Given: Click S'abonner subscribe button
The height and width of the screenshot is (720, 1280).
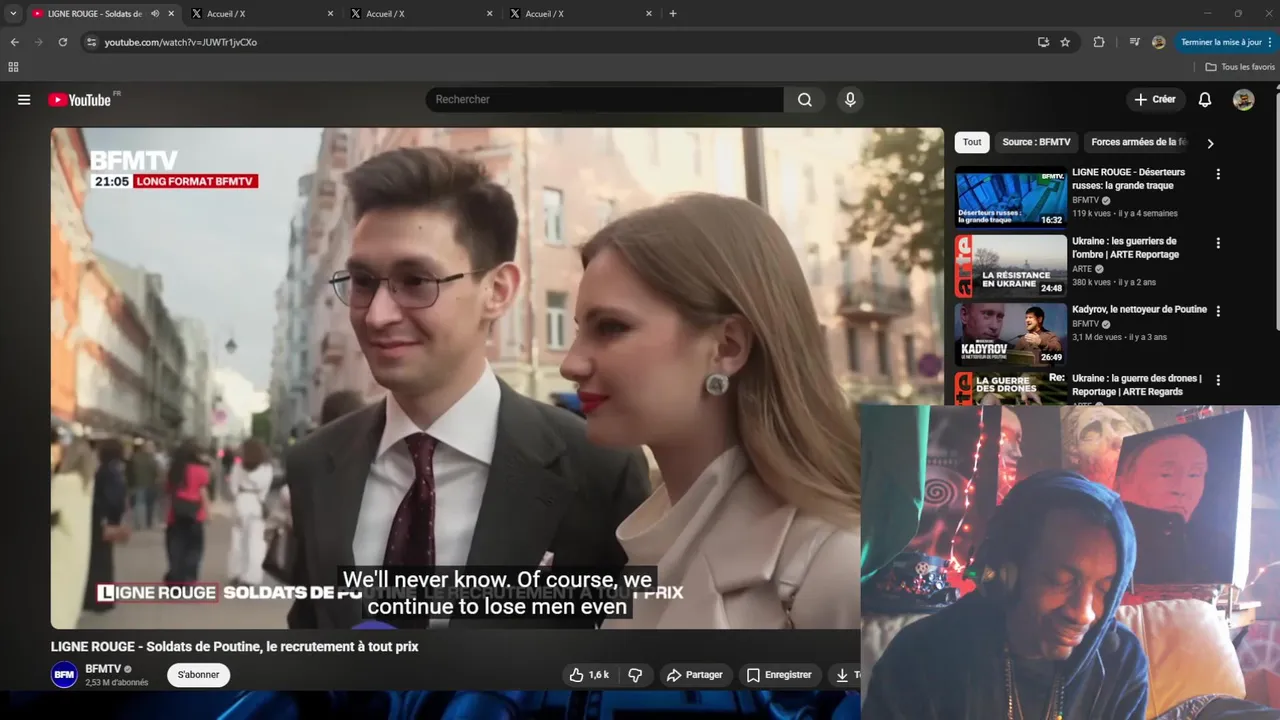Looking at the screenshot, I should tap(198, 675).
